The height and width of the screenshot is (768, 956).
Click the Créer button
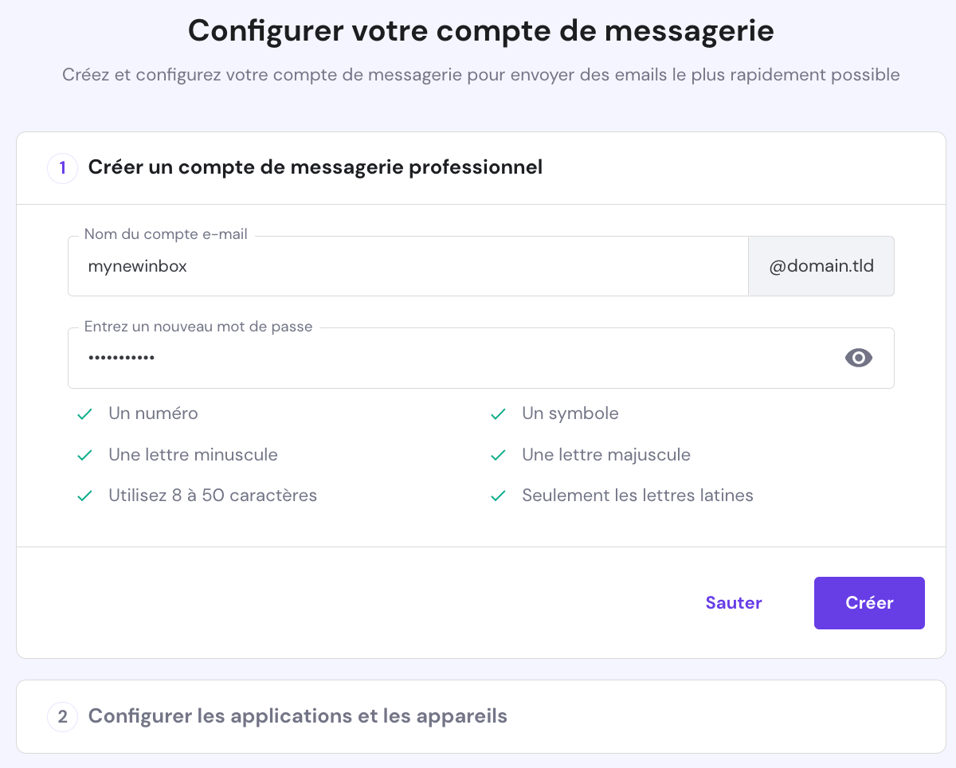(868, 602)
